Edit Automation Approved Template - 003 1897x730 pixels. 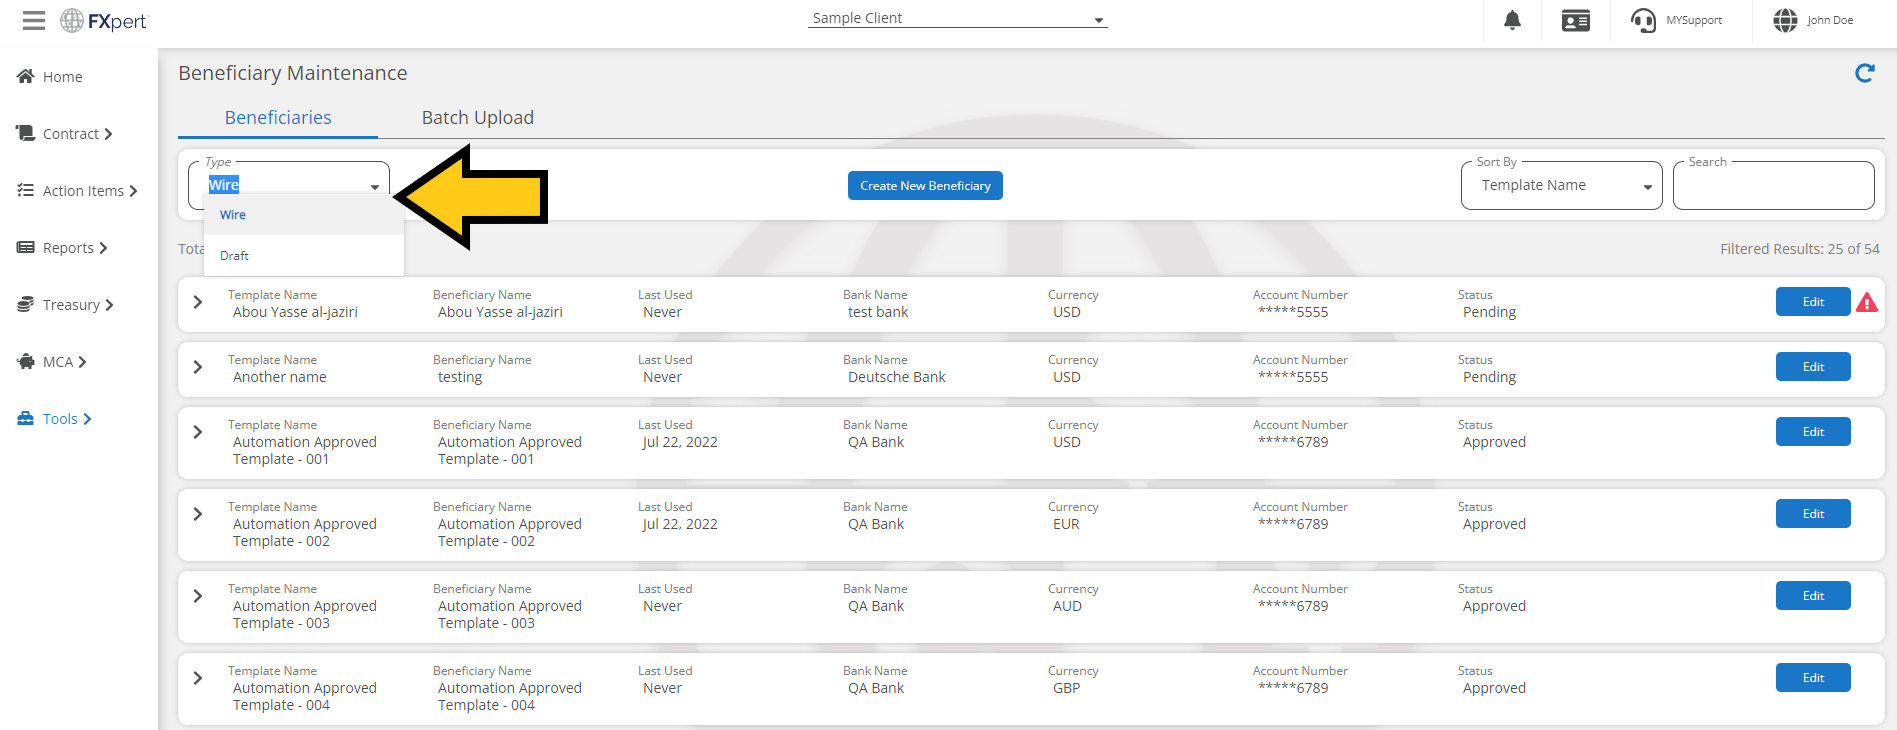[x=1813, y=596]
